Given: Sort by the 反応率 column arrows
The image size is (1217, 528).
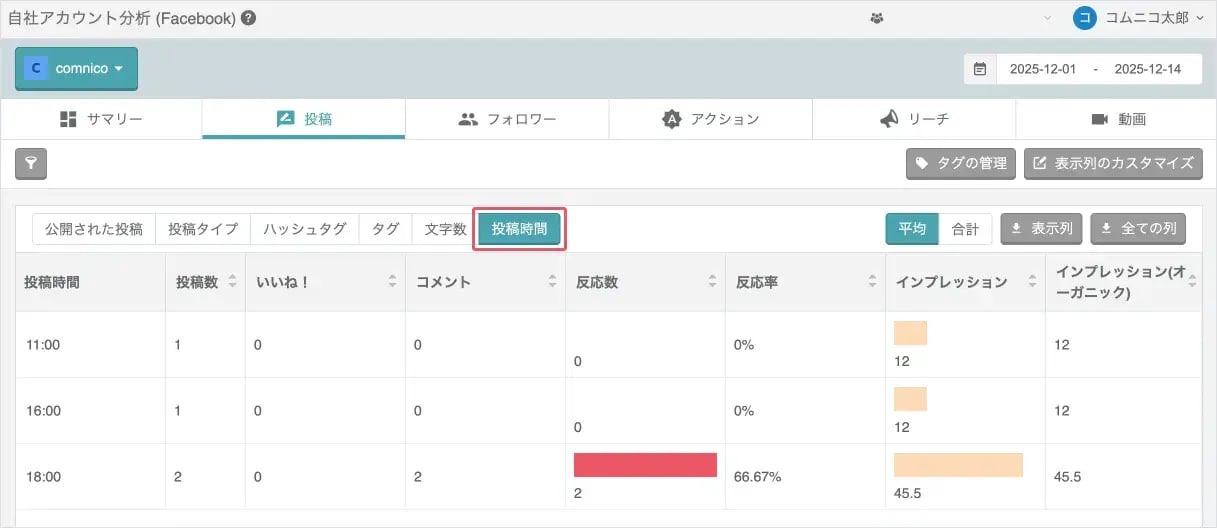Looking at the screenshot, I should coord(872,282).
